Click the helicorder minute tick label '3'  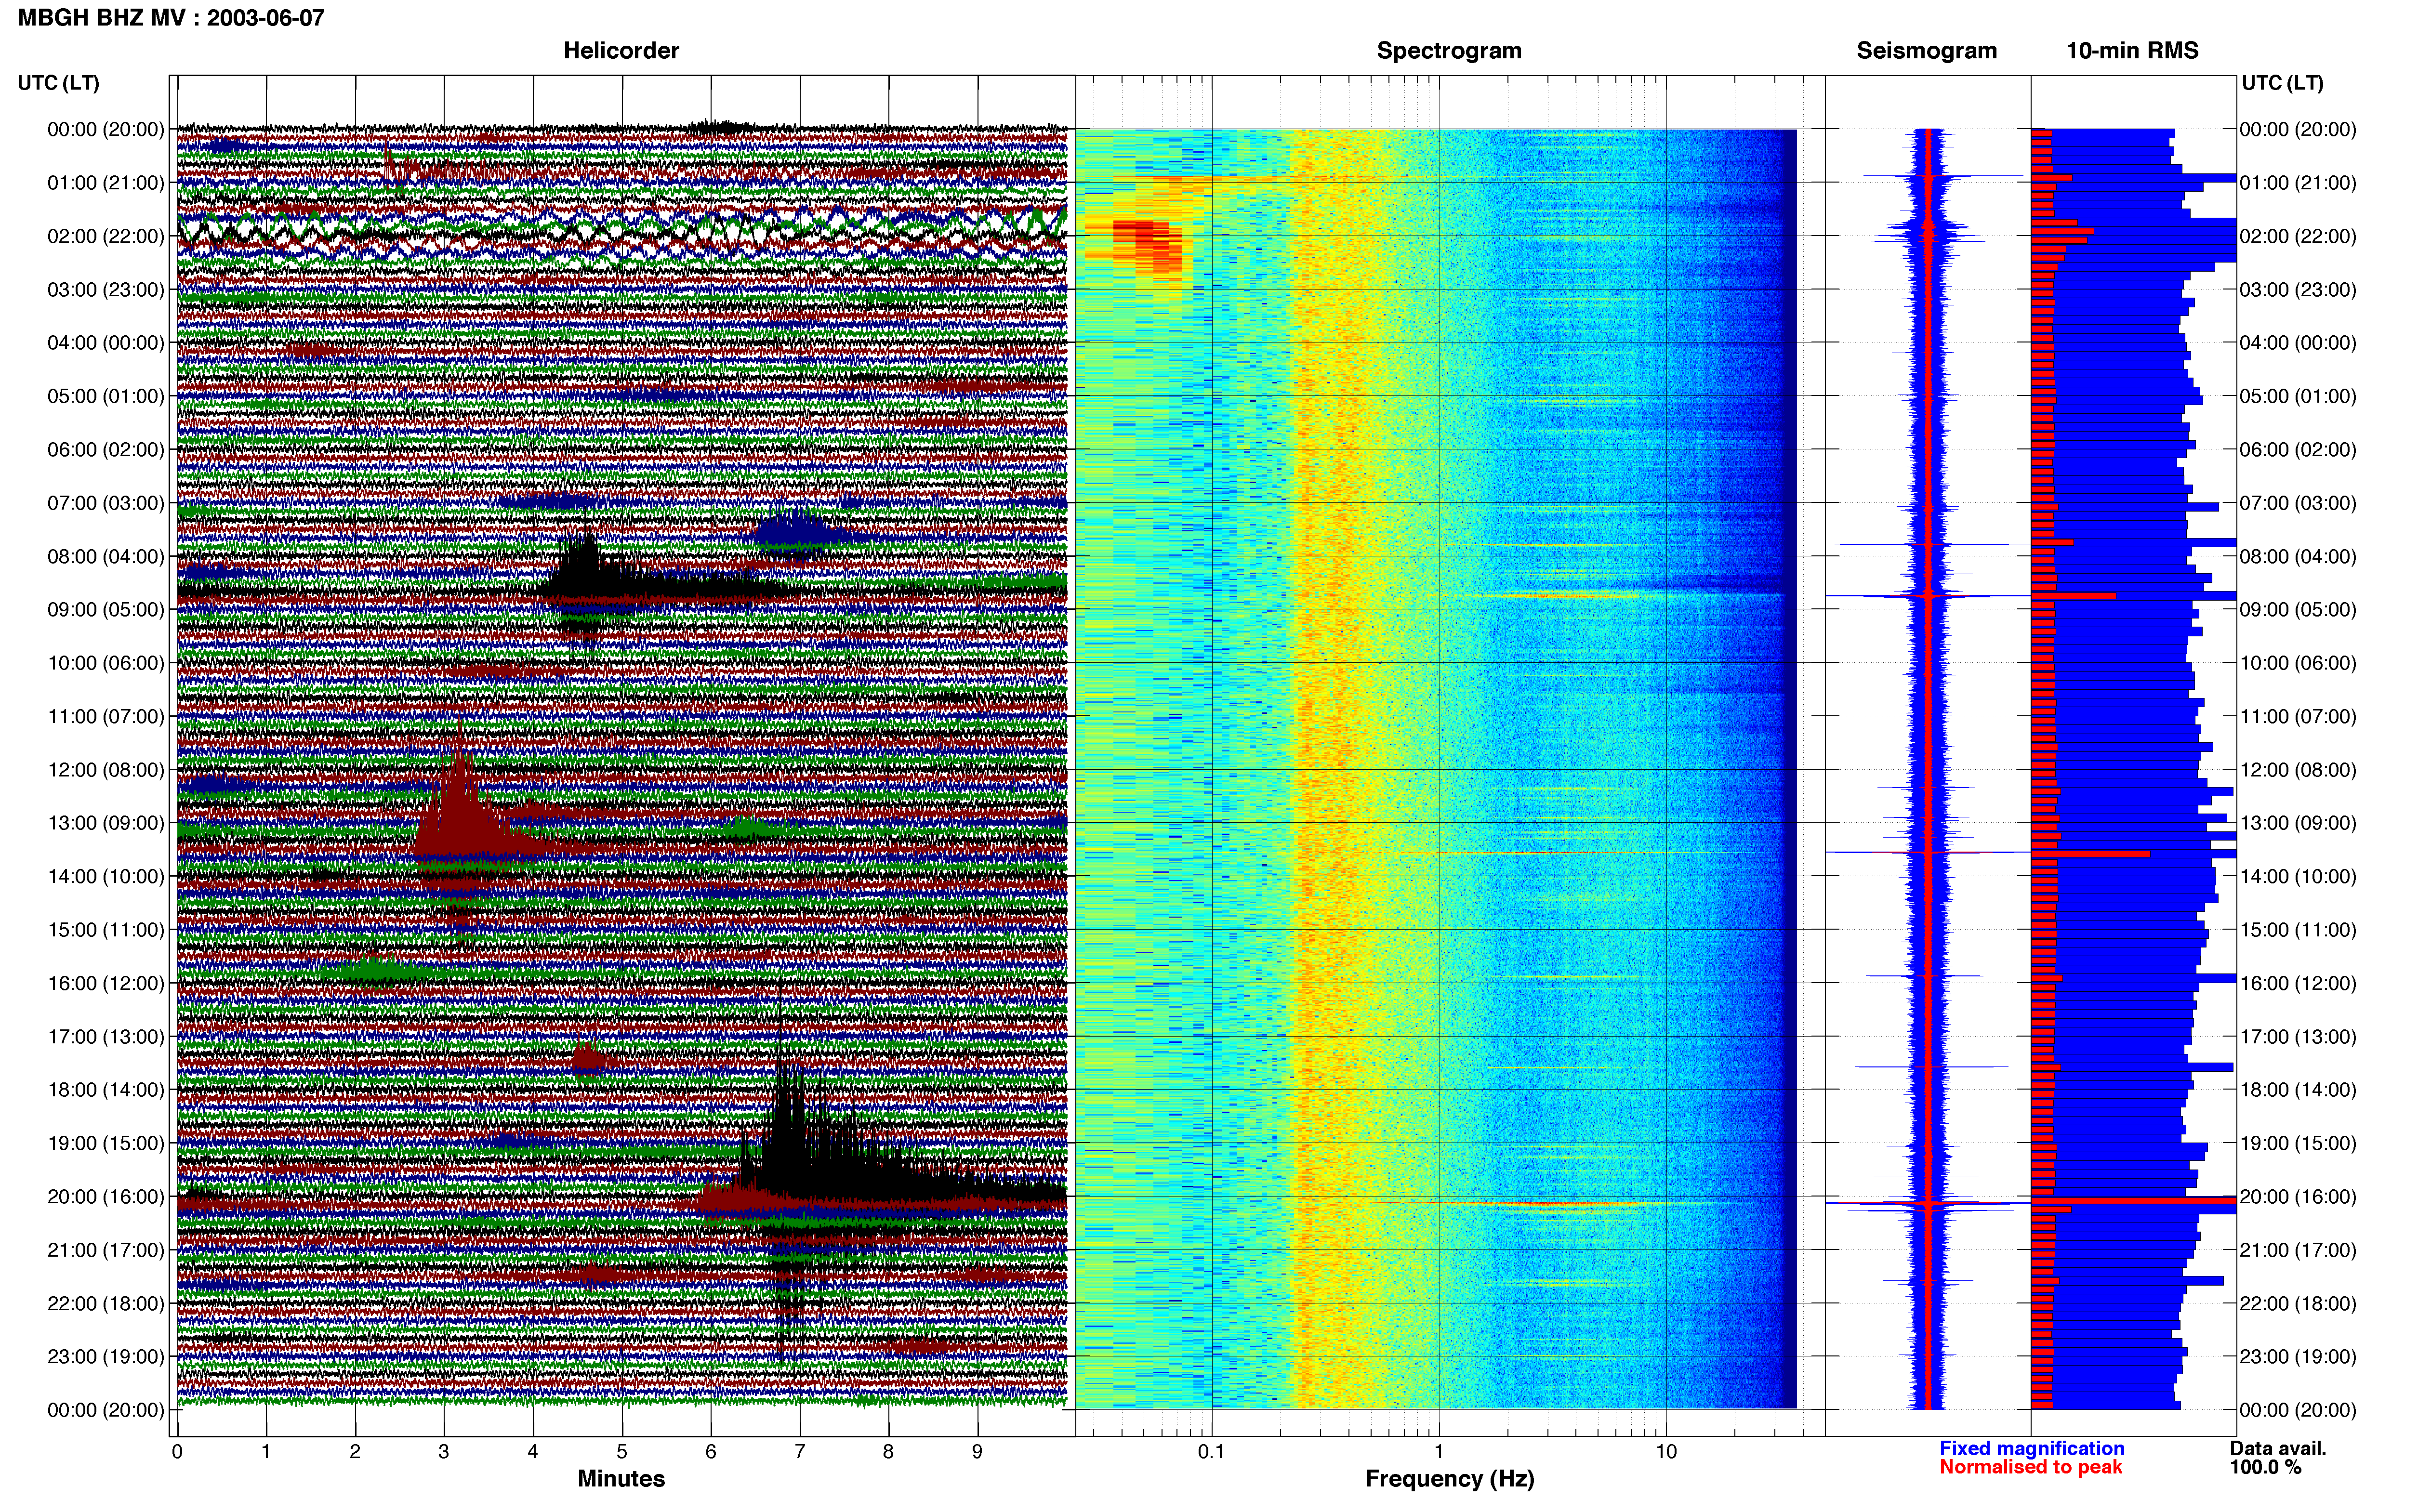point(444,1451)
